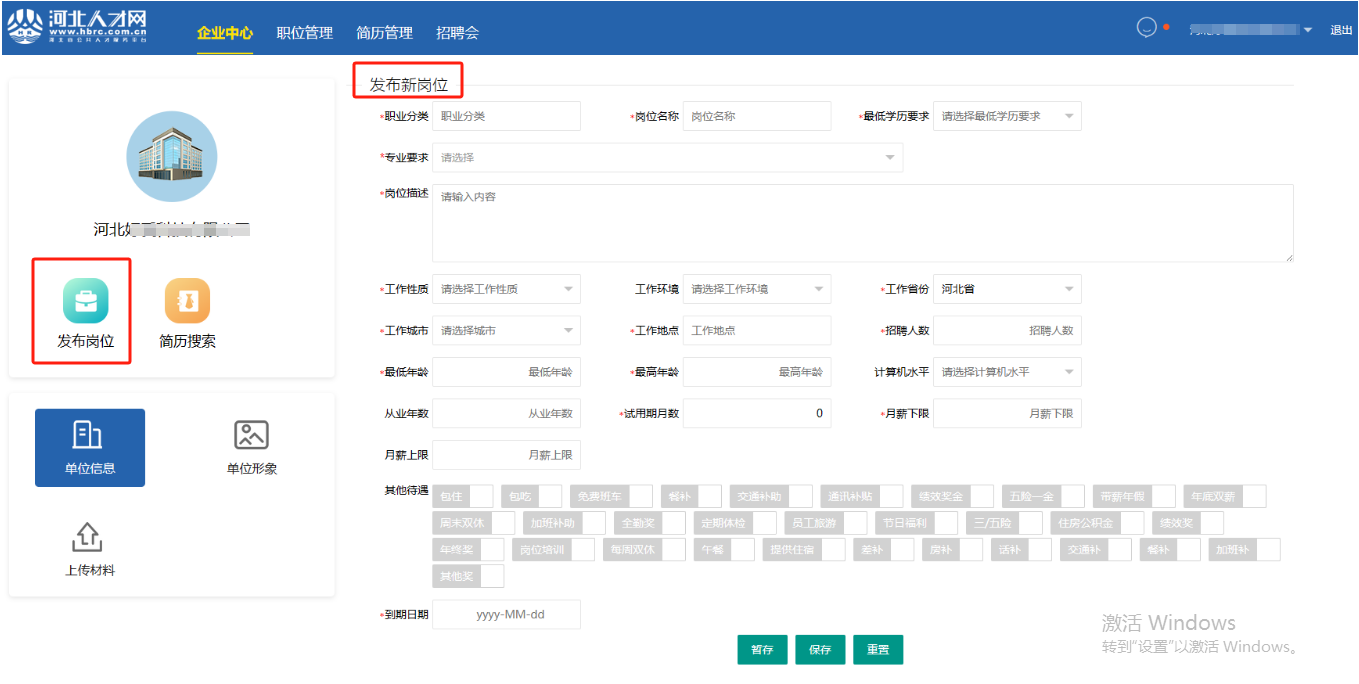The height and width of the screenshot is (684, 1359).
Task: Toggle the 五险一金 benefit switch
Action: pos(1072,496)
